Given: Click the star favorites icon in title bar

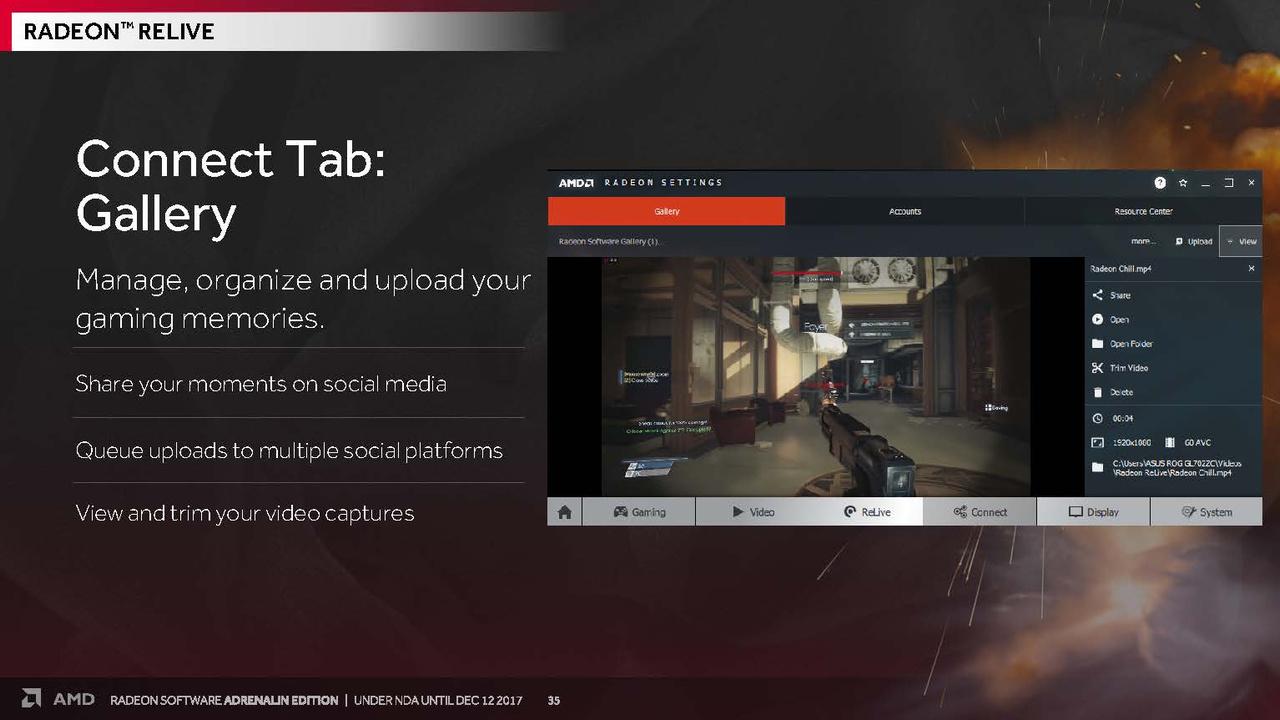Looking at the screenshot, I should [1183, 183].
